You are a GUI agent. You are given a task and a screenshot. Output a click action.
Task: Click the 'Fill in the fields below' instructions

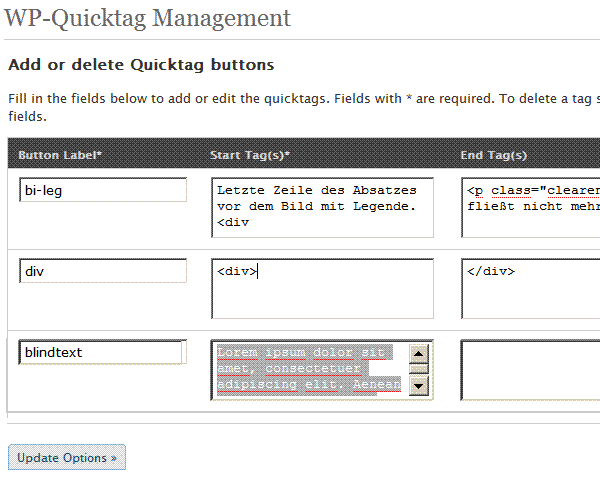[x=304, y=107]
